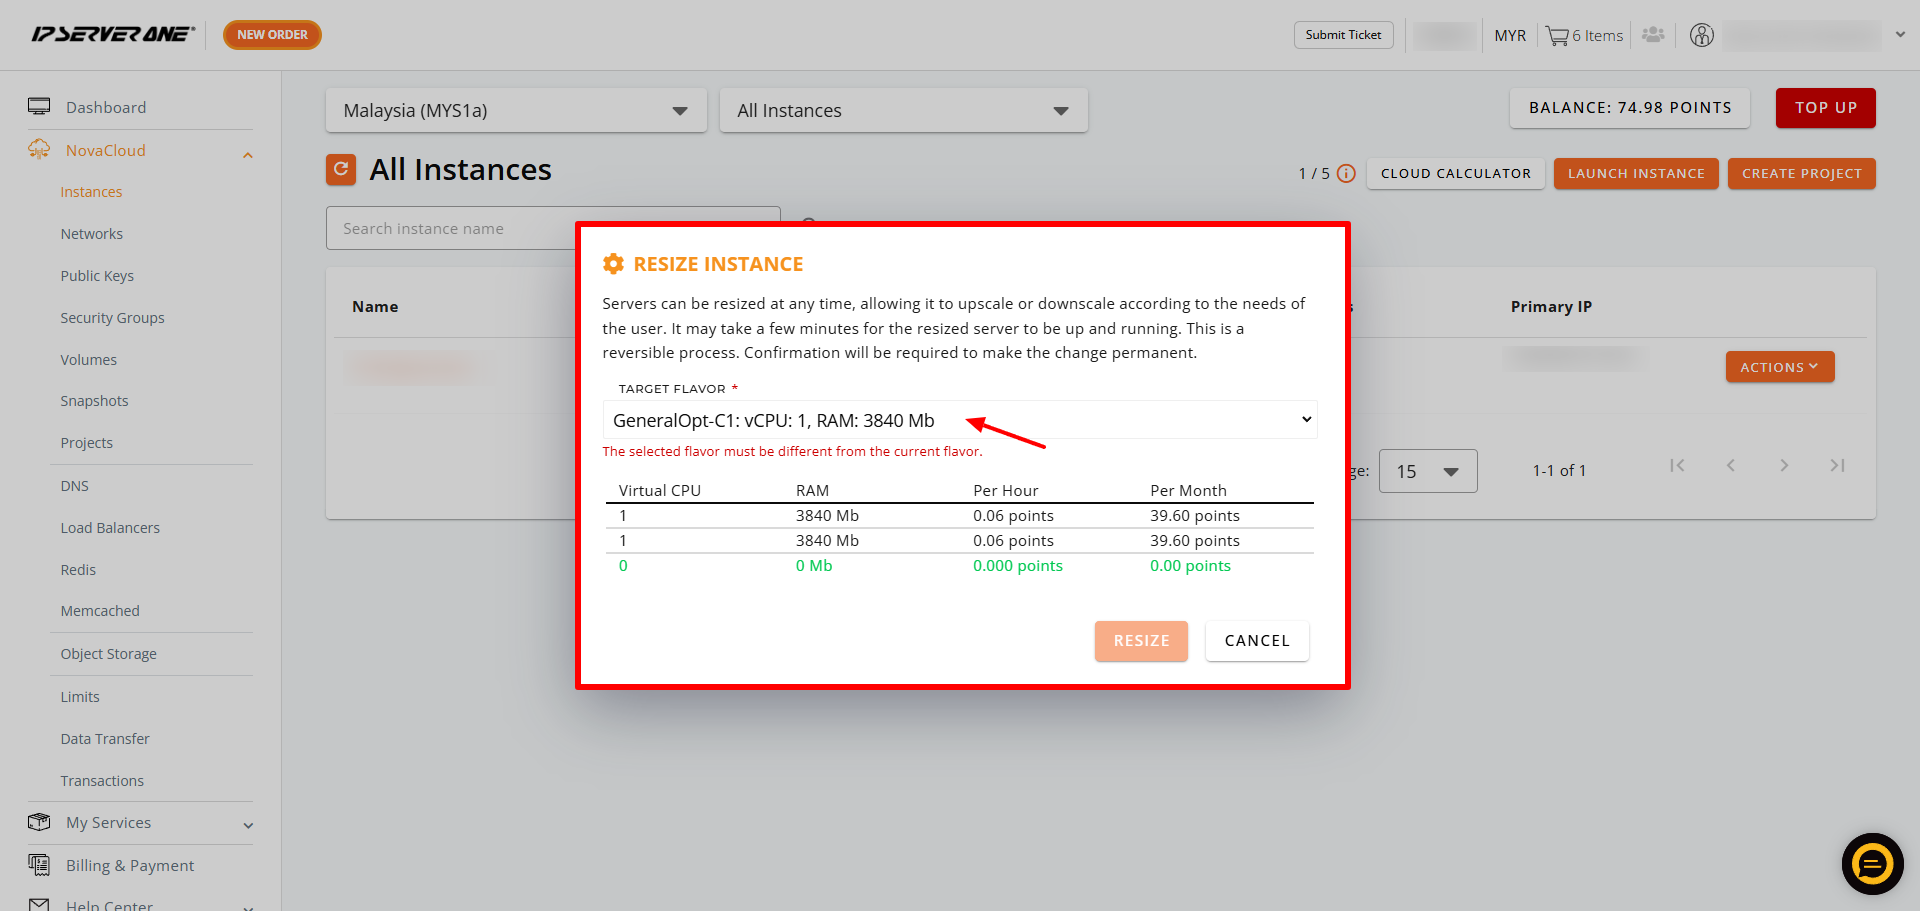This screenshot has width=1920, height=911.
Task: Expand the All Instances filter dropdown
Action: (x=903, y=110)
